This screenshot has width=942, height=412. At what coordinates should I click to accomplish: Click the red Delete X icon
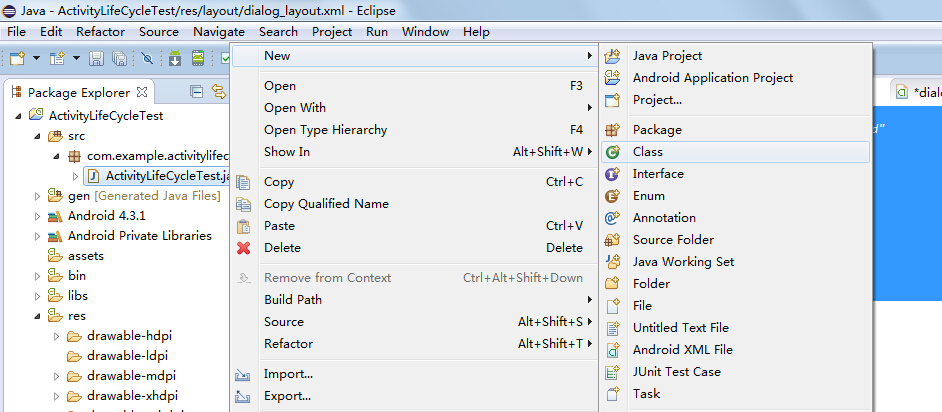[x=243, y=248]
